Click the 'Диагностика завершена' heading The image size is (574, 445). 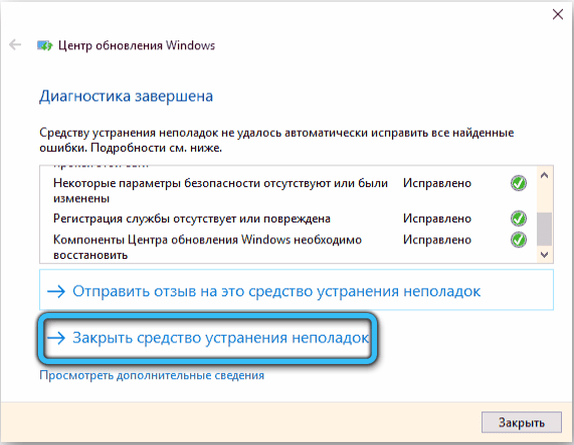126,97
